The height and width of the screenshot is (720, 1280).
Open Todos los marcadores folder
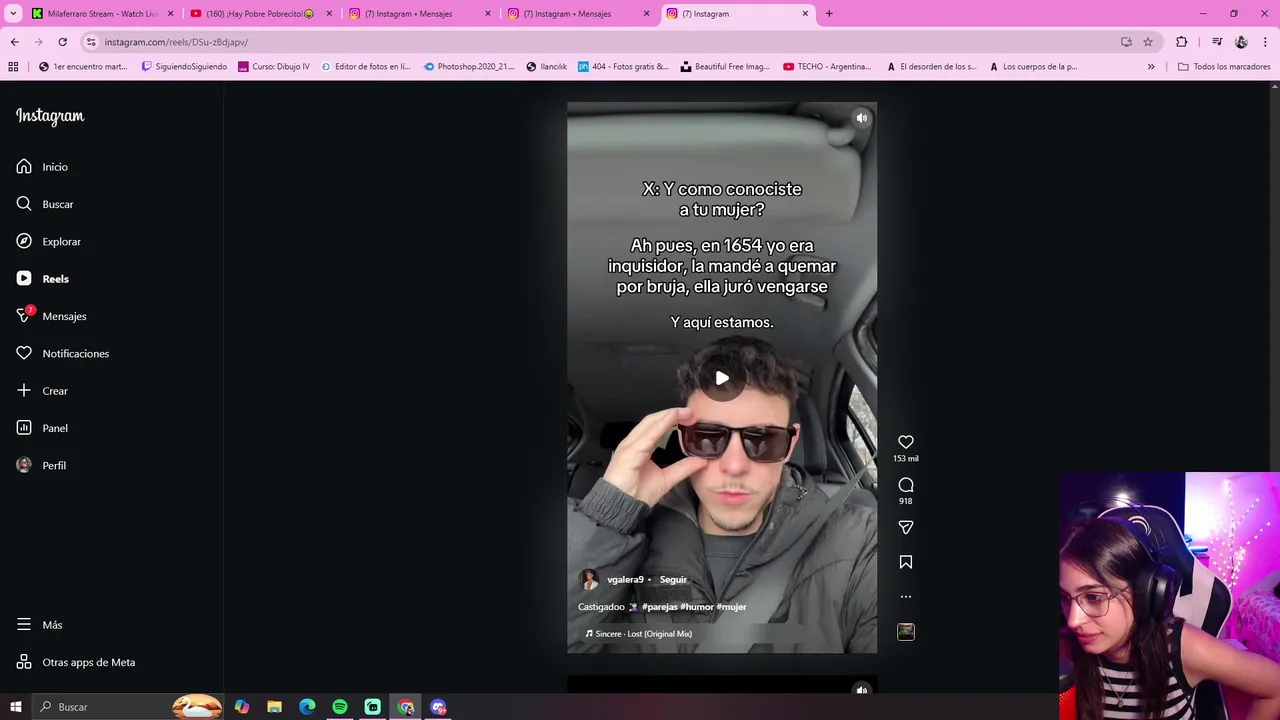click(1224, 67)
